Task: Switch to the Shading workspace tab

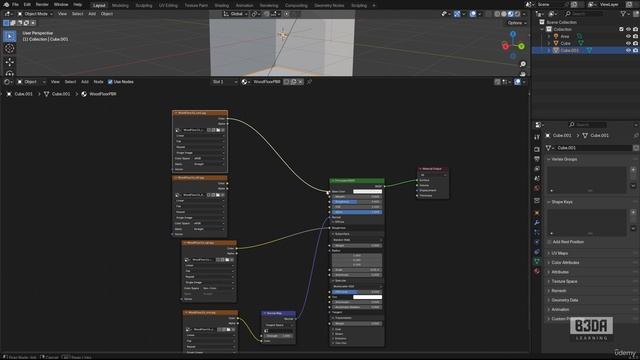Action: (222, 6)
